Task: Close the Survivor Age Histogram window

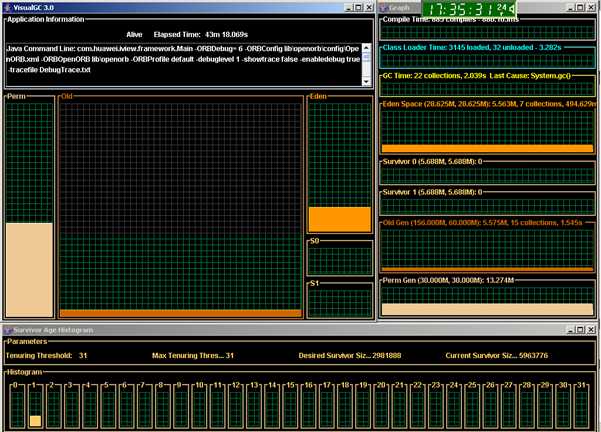Action: click(593, 329)
